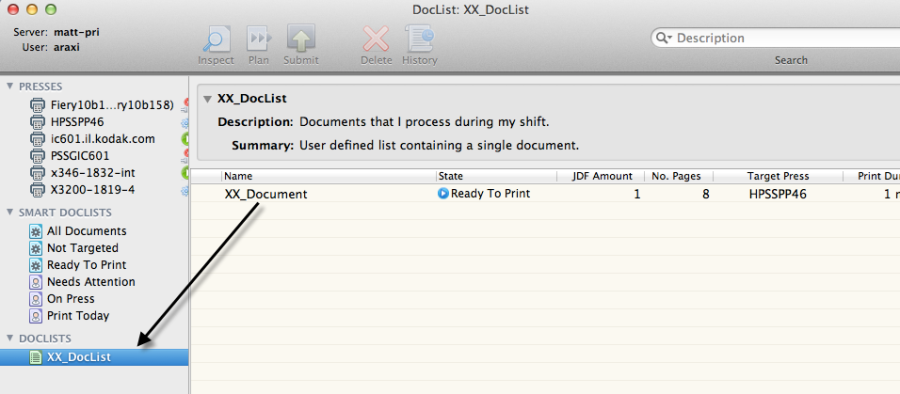
Task: Click the JDF Amount value 1
Action: (x=637, y=194)
